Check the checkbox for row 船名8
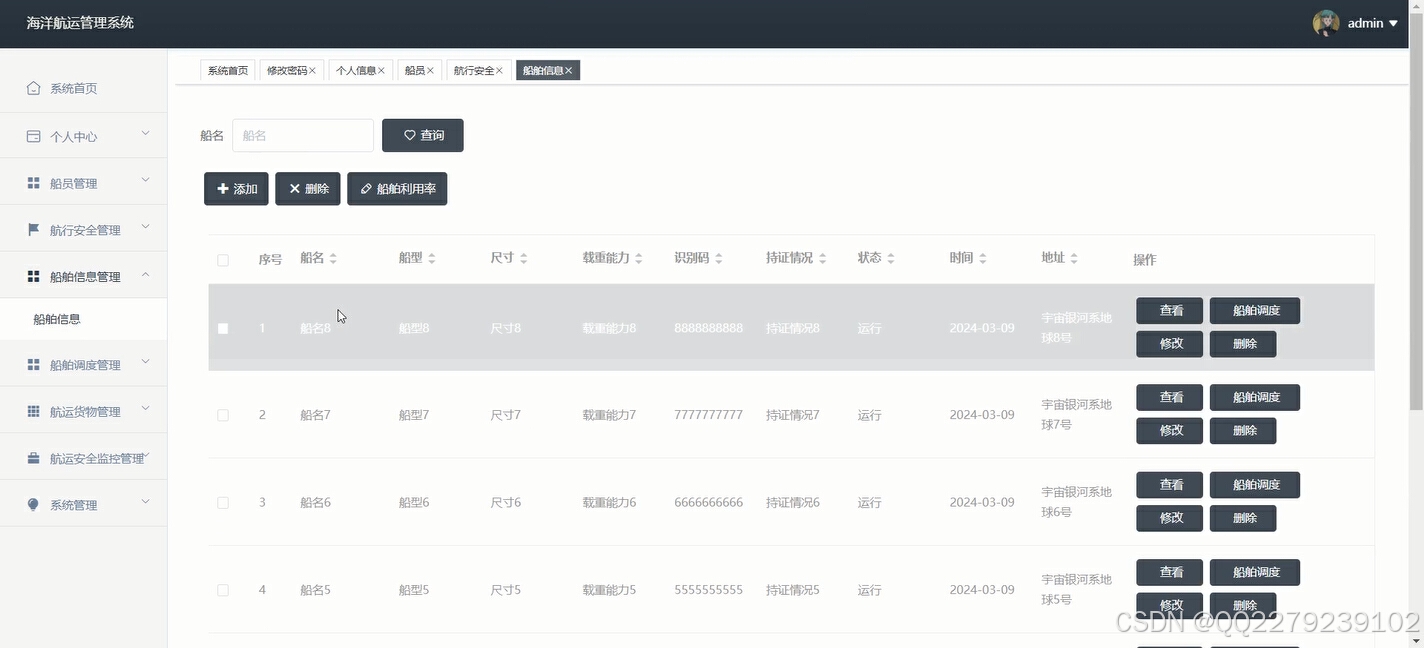The width and height of the screenshot is (1424, 648). pos(223,327)
